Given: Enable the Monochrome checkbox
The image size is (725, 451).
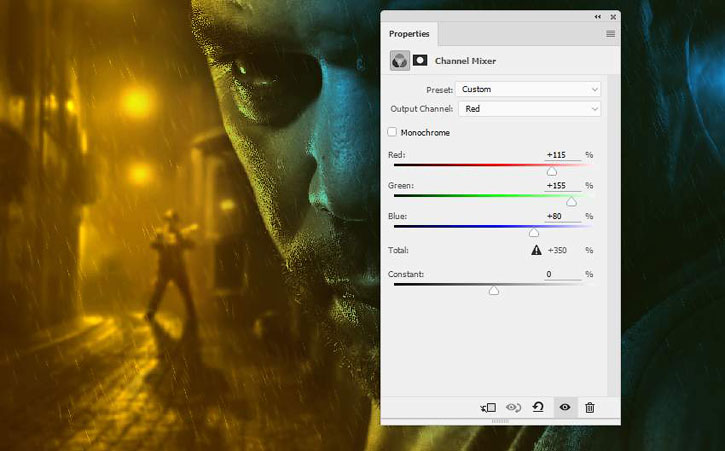Looking at the screenshot, I should tap(392, 132).
